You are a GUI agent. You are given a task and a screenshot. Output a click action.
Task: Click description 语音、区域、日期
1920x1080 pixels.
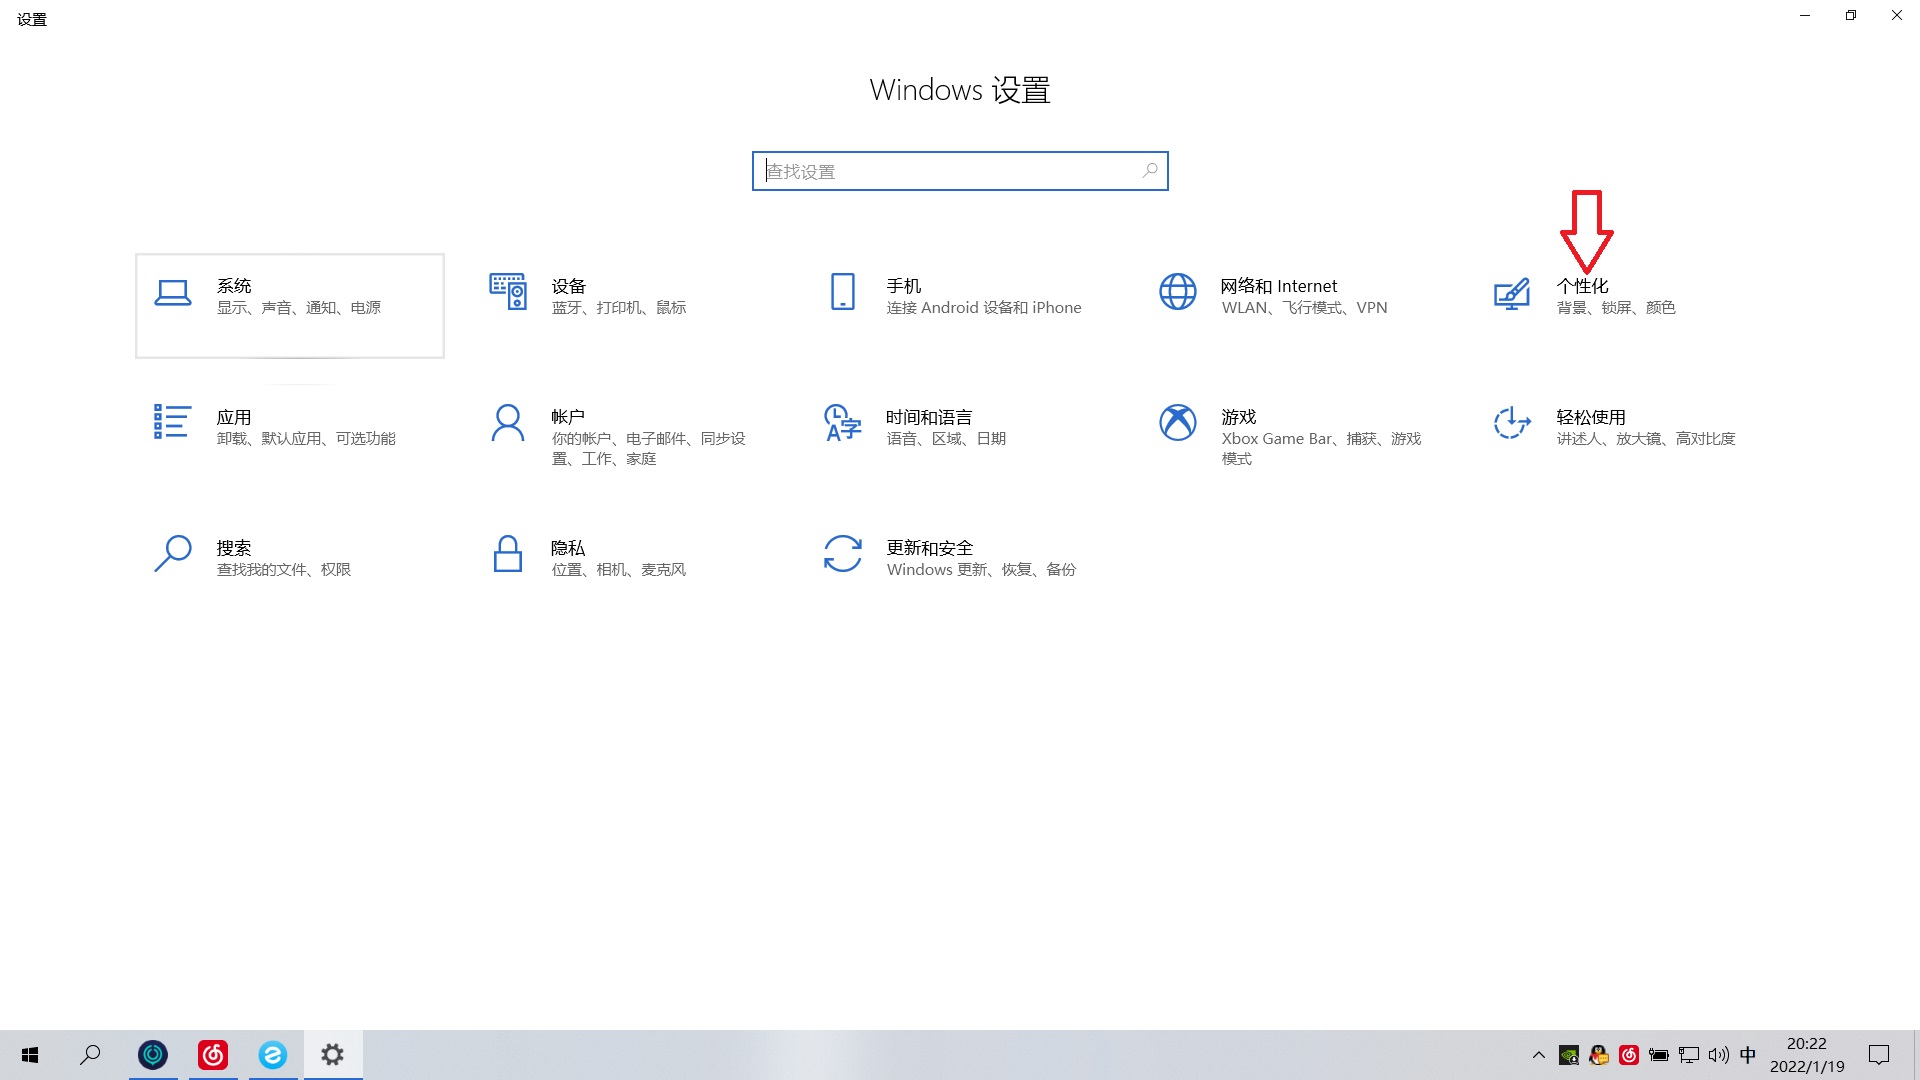tap(946, 439)
